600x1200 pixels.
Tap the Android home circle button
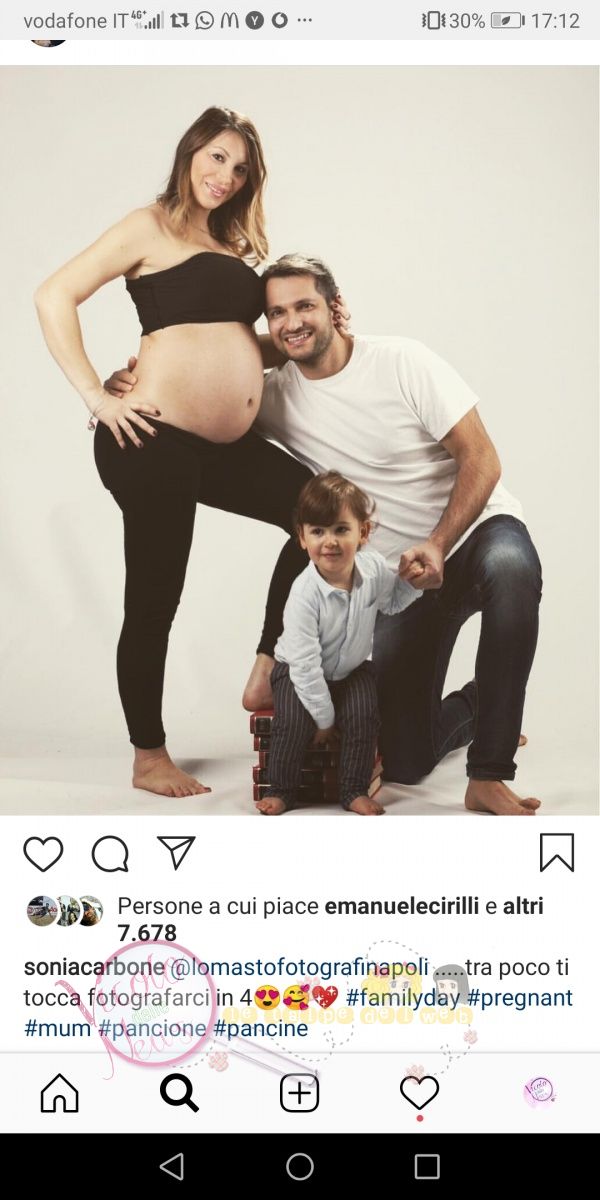(300, 1166)
